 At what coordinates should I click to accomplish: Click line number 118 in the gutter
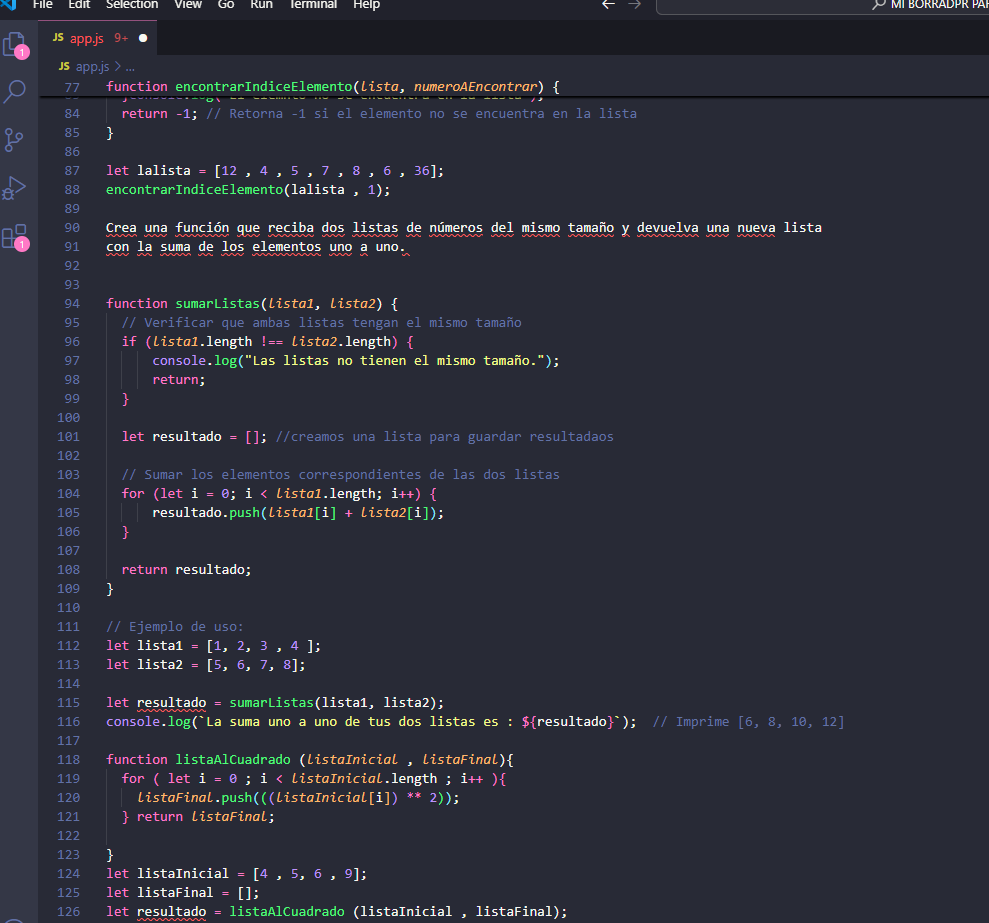point(69,760)
